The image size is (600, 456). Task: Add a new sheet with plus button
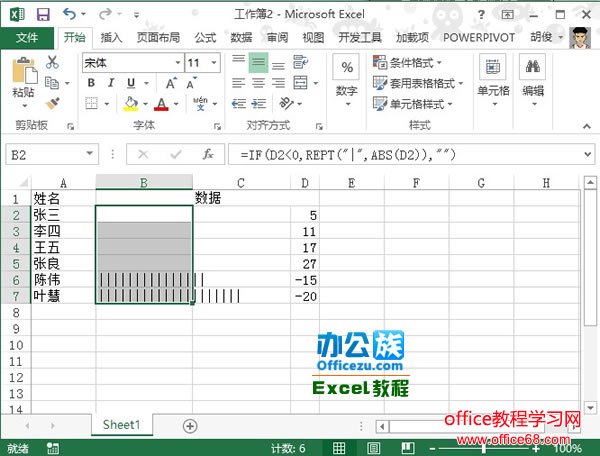pyautogui.click(x=190, y=426)
